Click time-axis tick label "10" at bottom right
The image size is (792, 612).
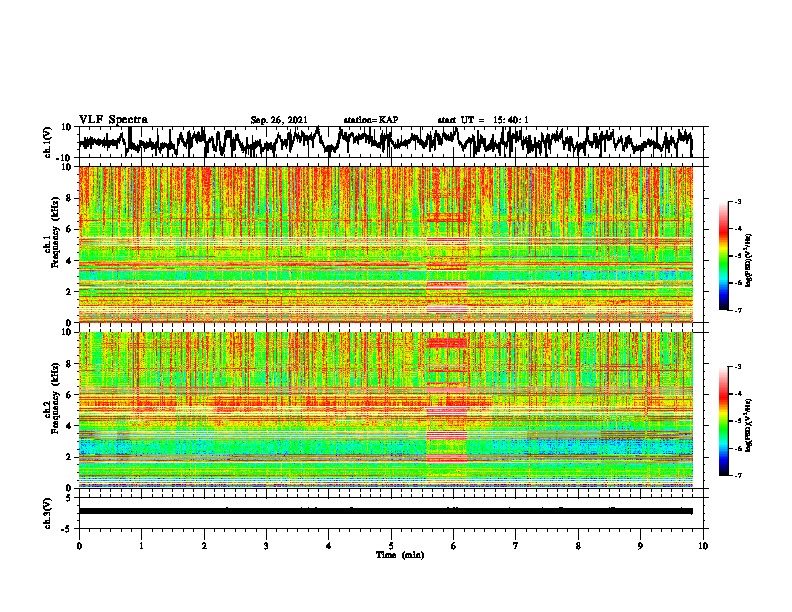(703, 546)
